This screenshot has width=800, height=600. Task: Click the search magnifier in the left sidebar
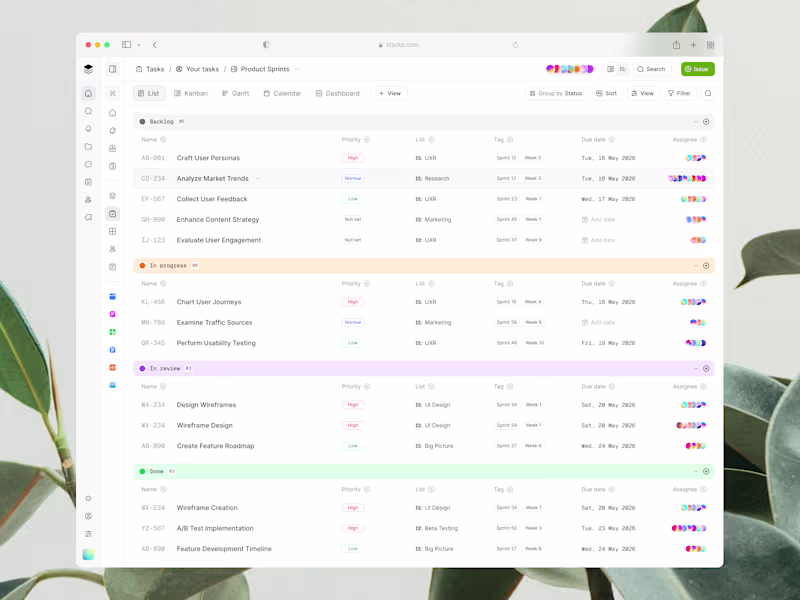coord(88,111)
